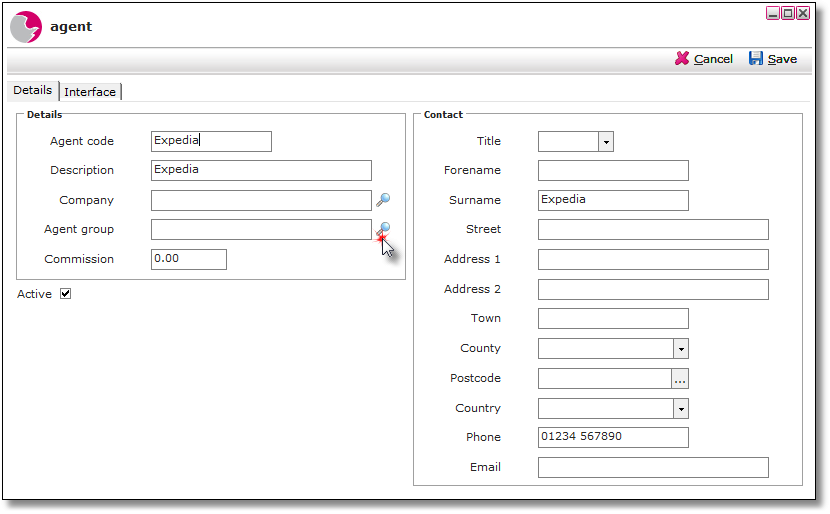Focus the Email field
Image resolution: width=830 pixels, height=514 pixels.
pyautogui.click(x=653, y=468)
